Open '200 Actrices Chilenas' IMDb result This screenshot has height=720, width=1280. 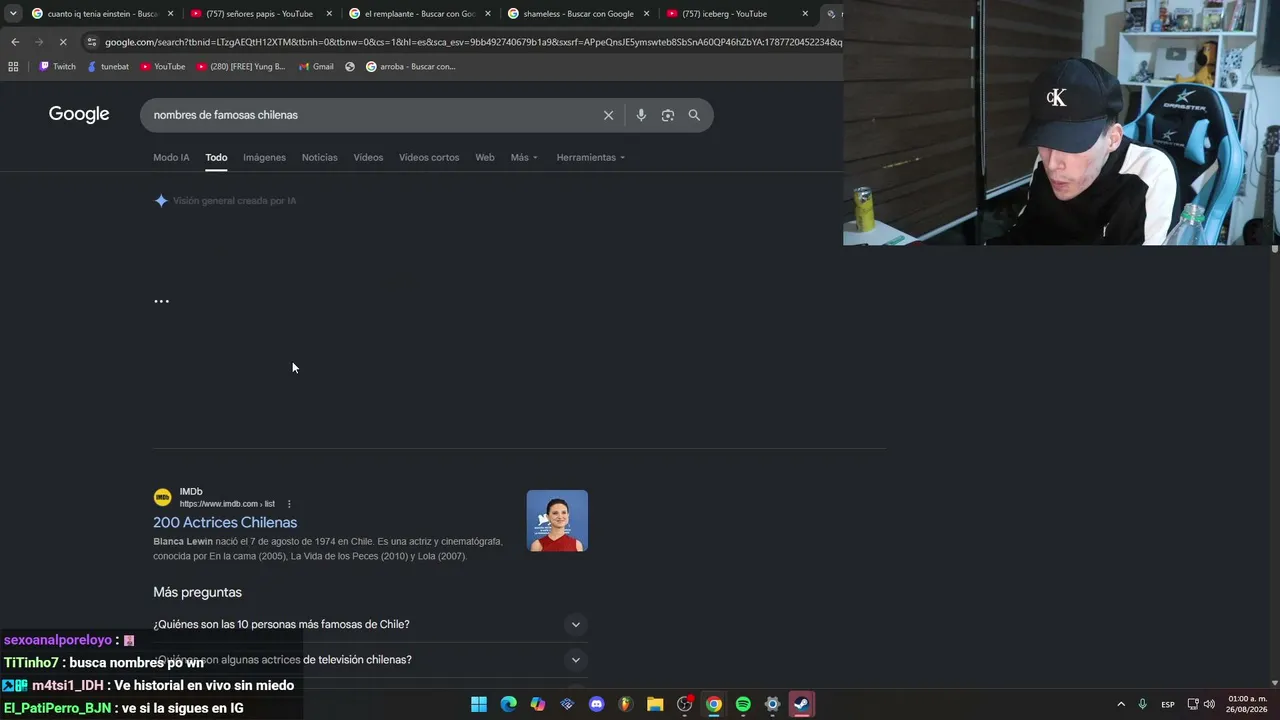click(x=225, y=522)
